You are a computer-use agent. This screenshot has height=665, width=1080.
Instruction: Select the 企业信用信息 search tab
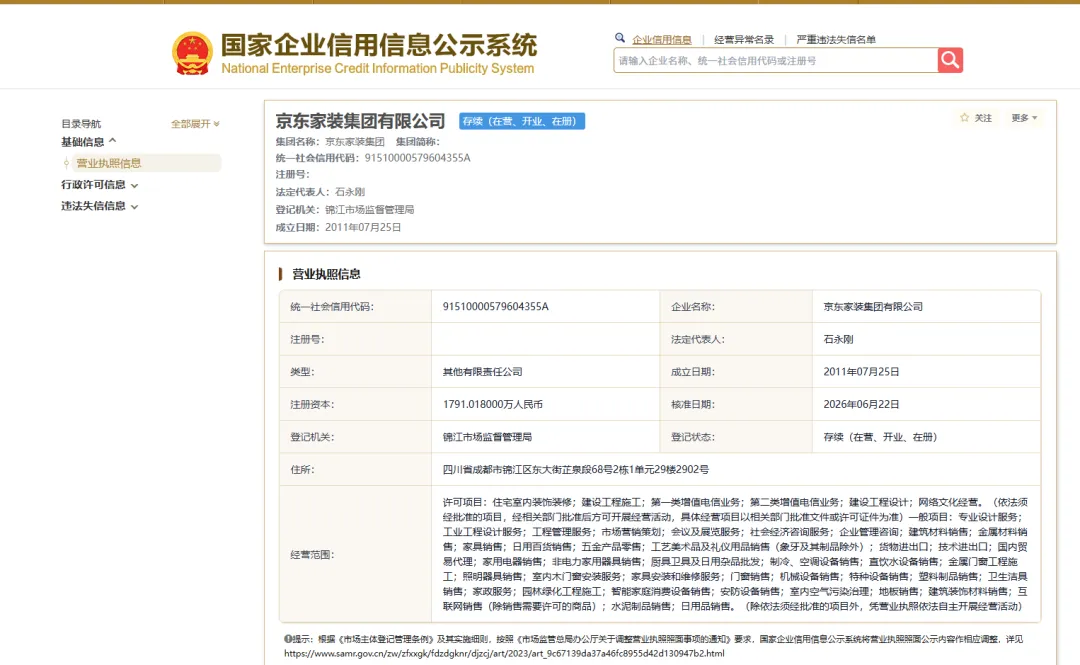(x=662, y=39)
